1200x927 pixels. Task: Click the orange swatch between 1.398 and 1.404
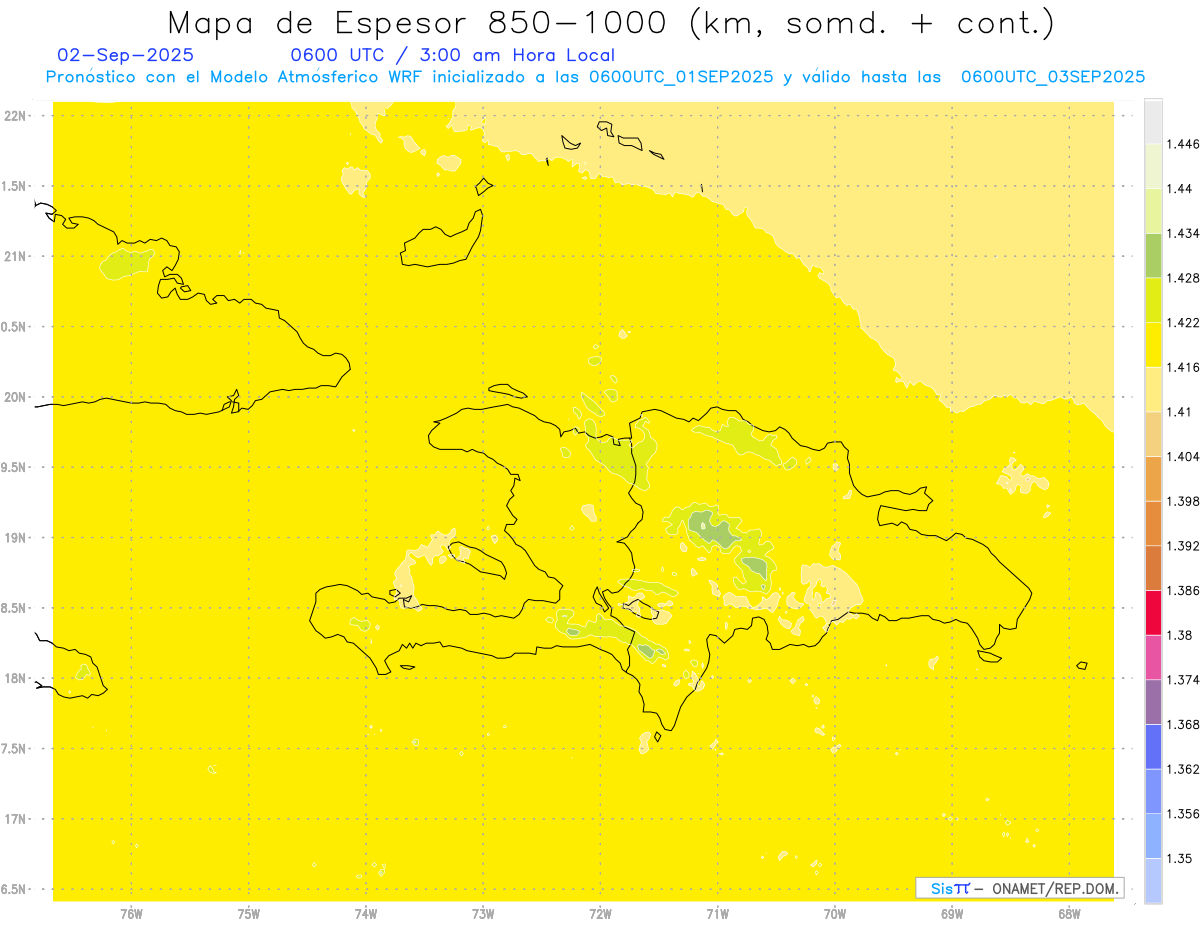pos(1153,478)
